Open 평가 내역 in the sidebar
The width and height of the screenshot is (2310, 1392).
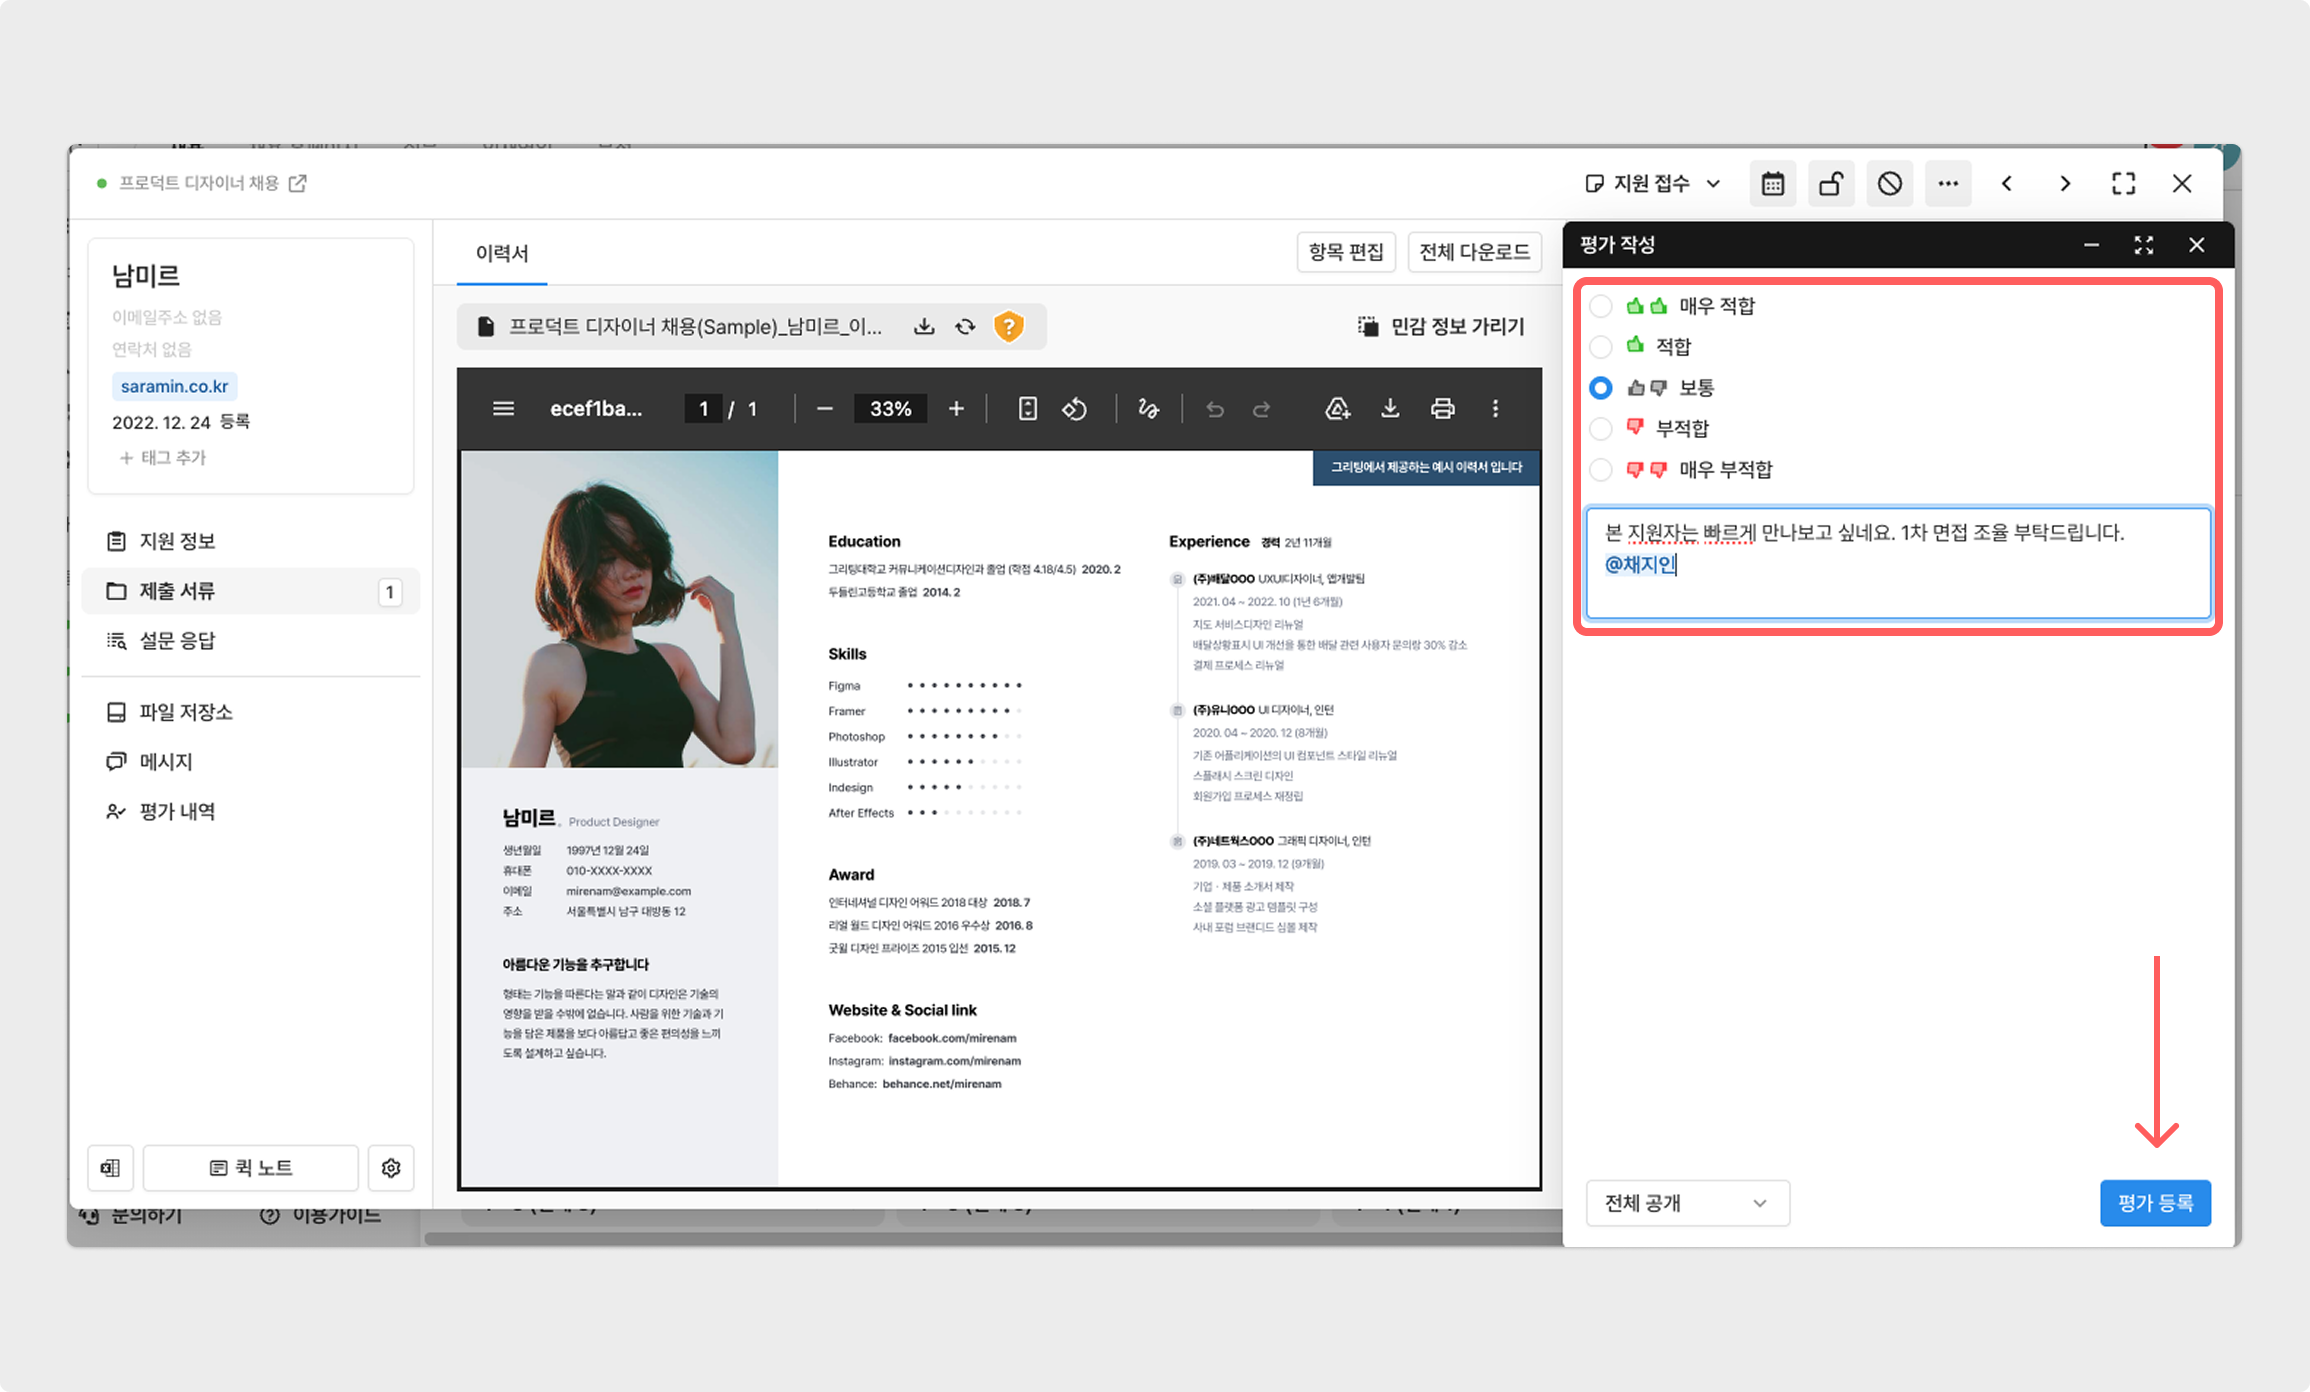[x=250, y=812]
